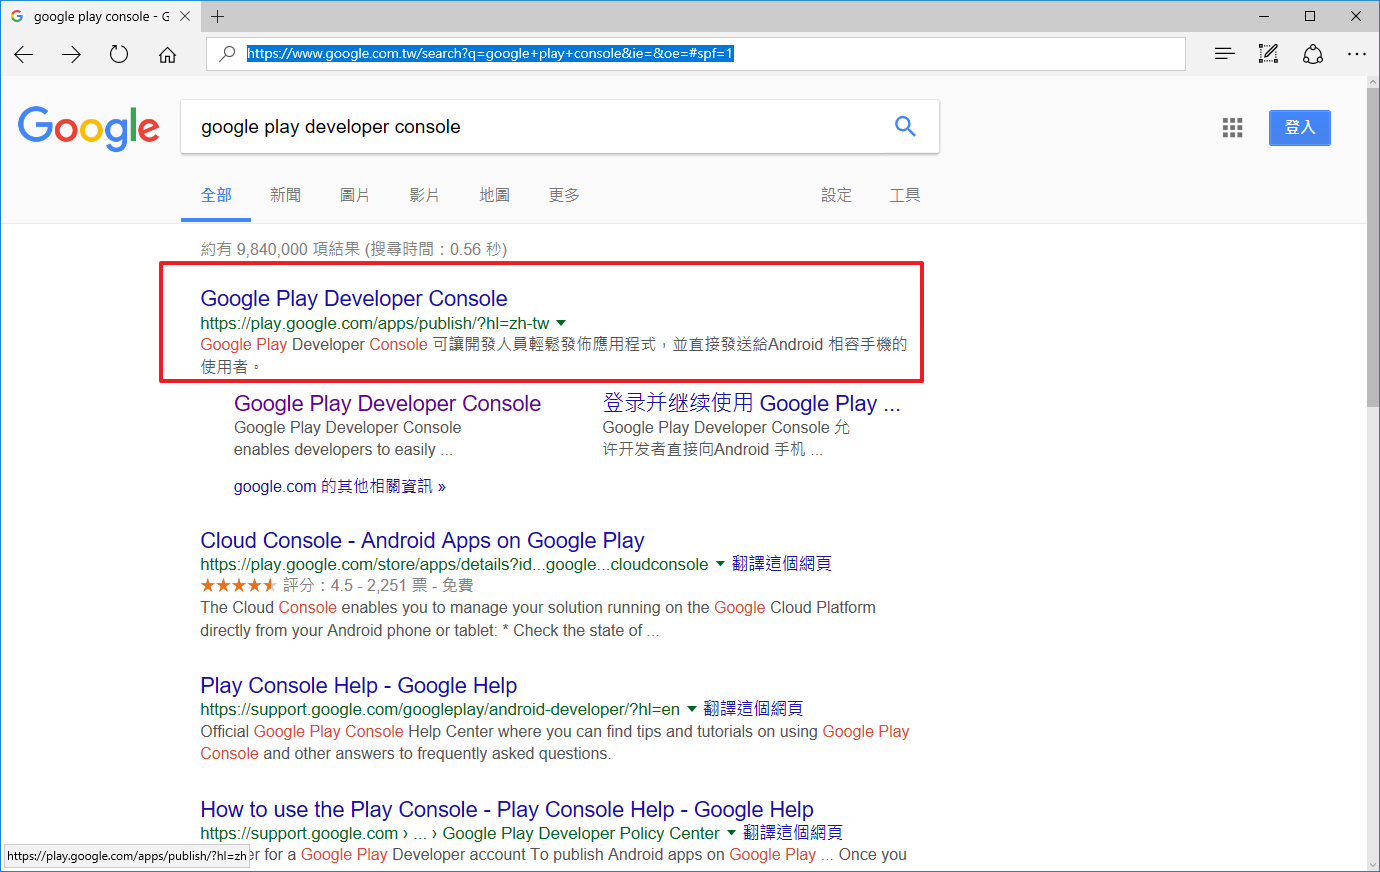Click the Google search magnifier button
The width and height of the screenshot is (1380, 872).
(905, 126)
